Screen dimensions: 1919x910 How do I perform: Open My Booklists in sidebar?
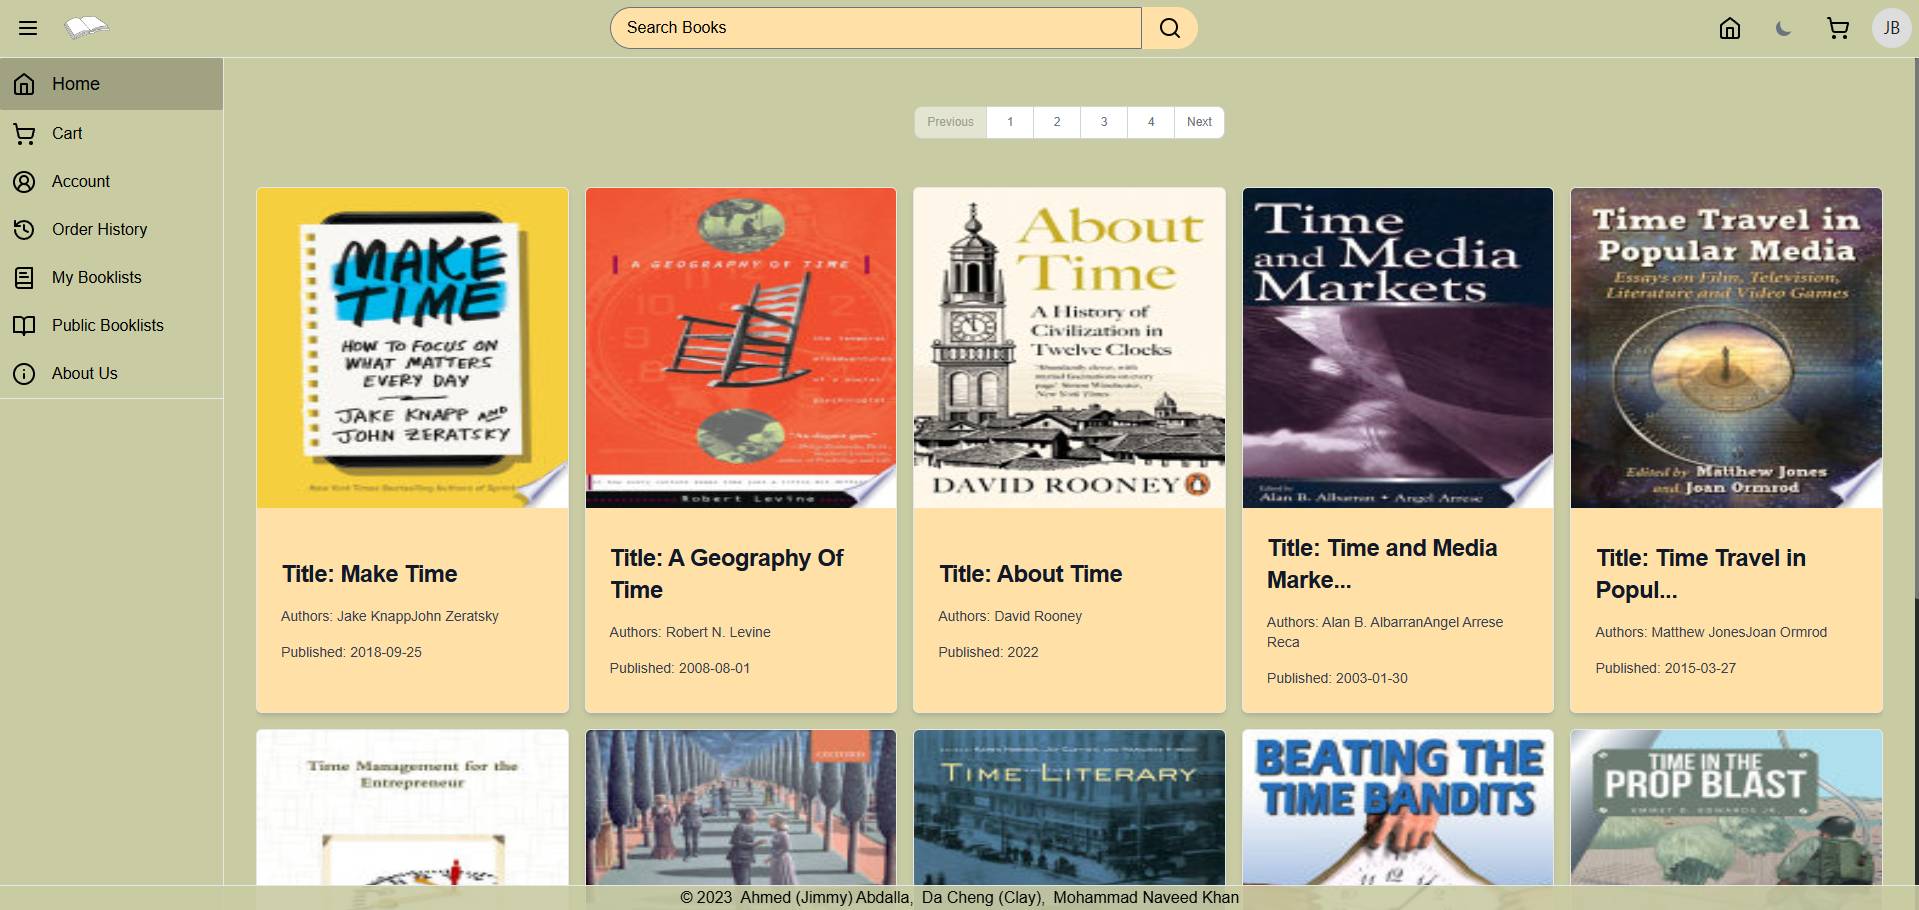click(111, 277)
